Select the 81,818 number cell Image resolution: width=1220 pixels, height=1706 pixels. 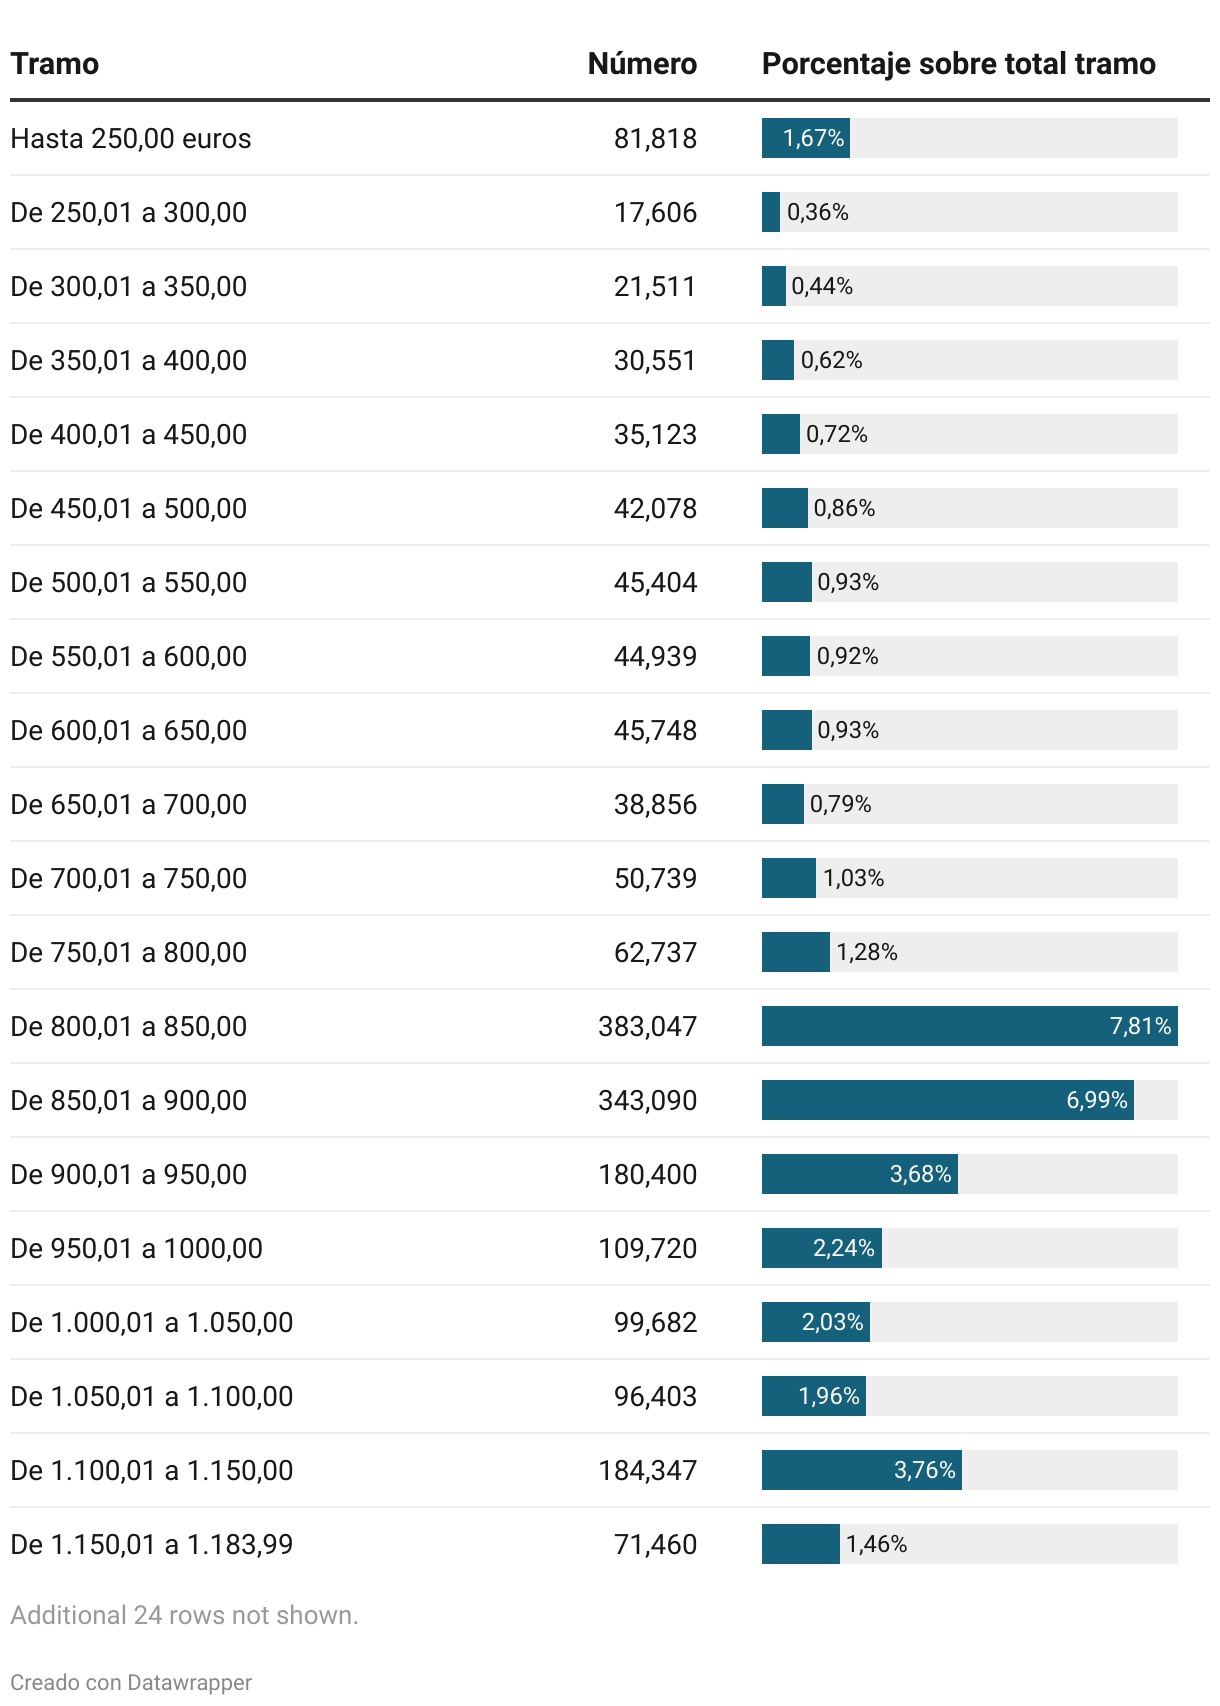point(655,138)
